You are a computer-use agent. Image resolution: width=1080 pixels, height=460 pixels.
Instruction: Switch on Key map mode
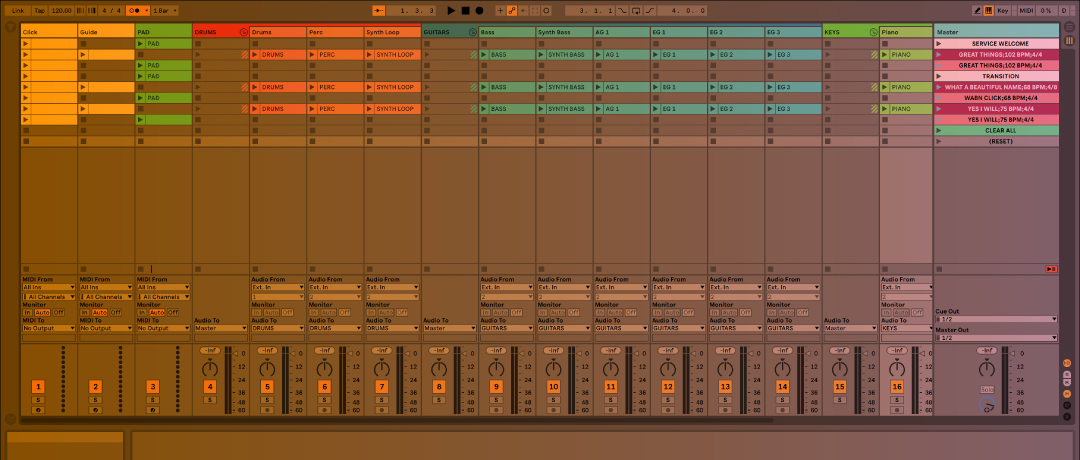(1003, 10)
